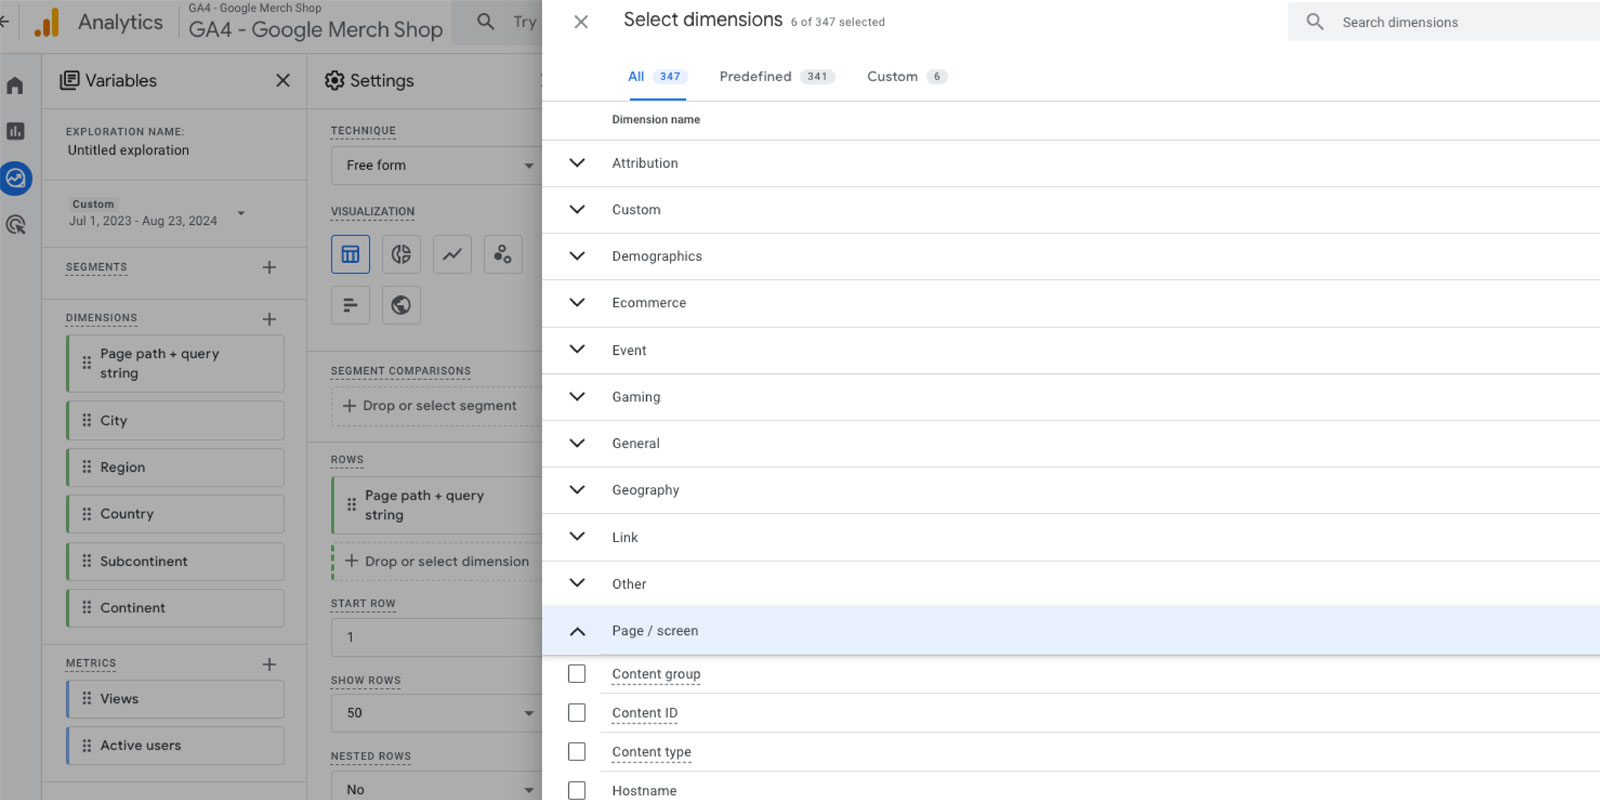
Task: Open the Advertising icon in left sidebar
Action: coord(15,225)
